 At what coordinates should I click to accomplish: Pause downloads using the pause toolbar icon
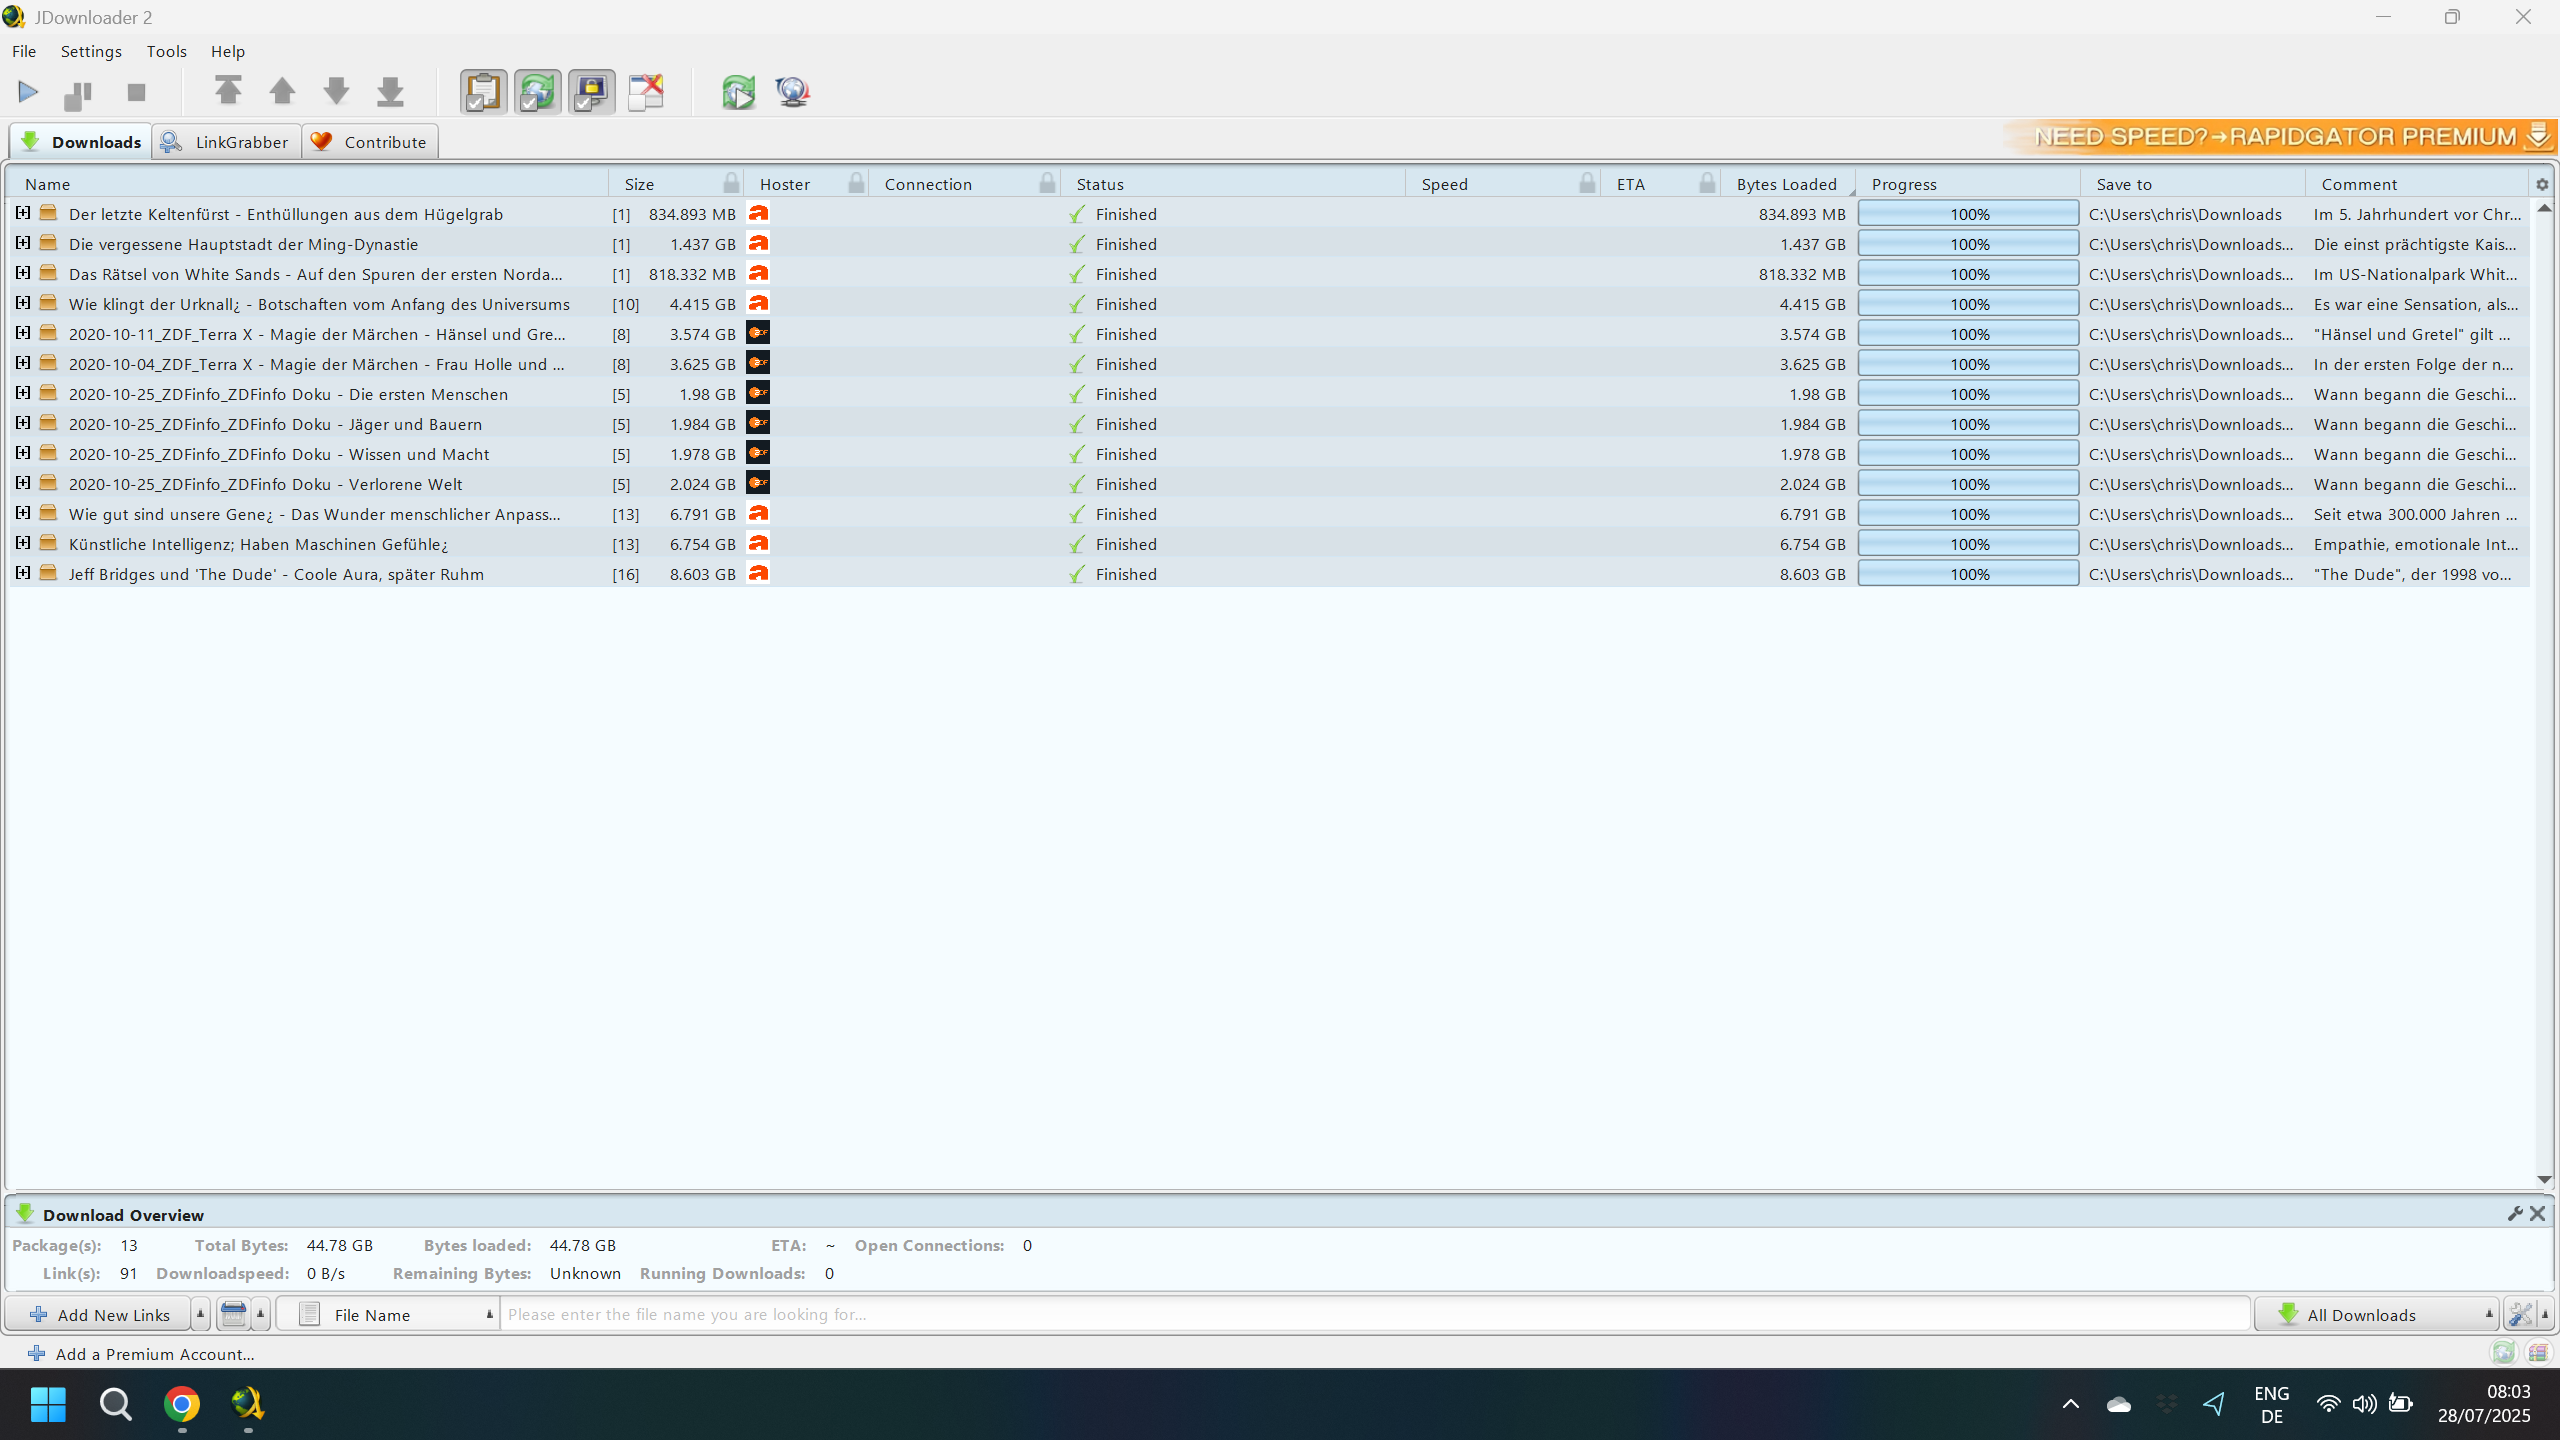tap(78, 93)
